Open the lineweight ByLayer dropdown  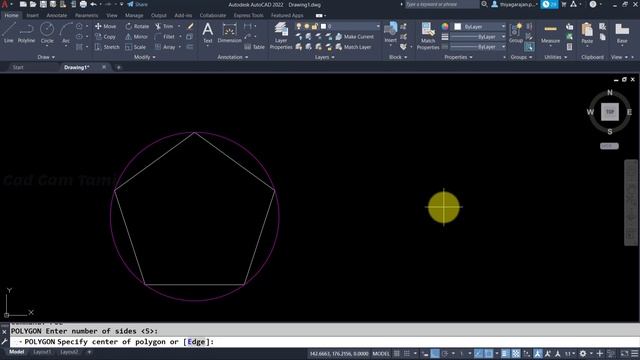[x=478, y=37]
